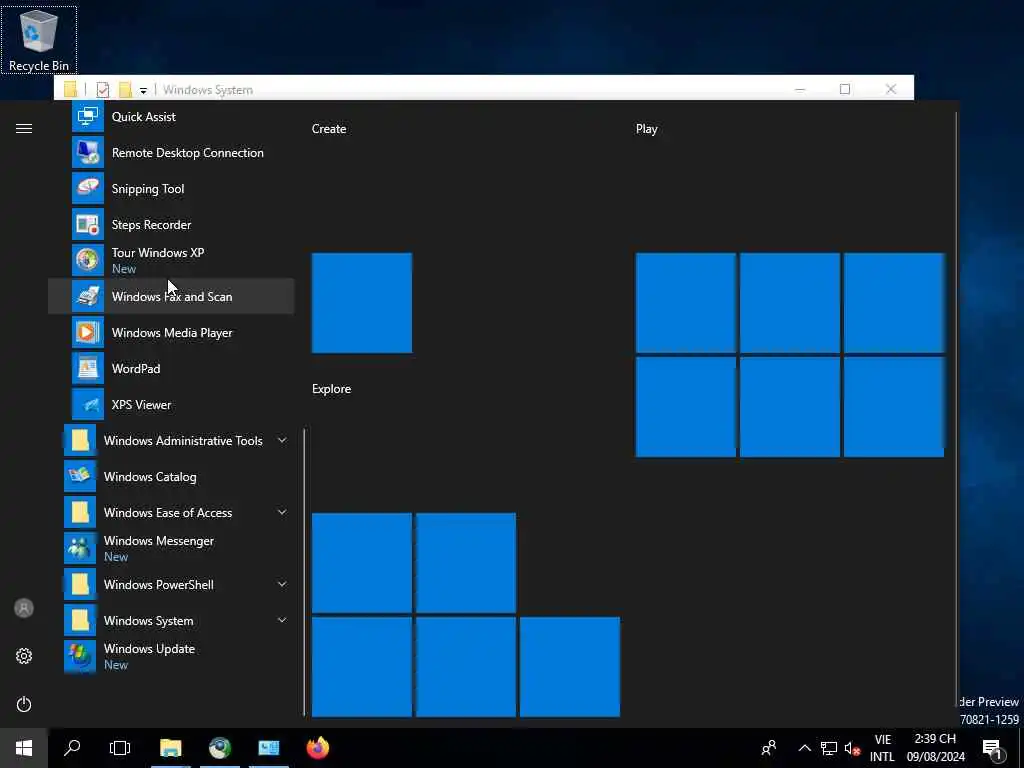Click the single tile under Create

pyautogui.click(x=362, y=303)
